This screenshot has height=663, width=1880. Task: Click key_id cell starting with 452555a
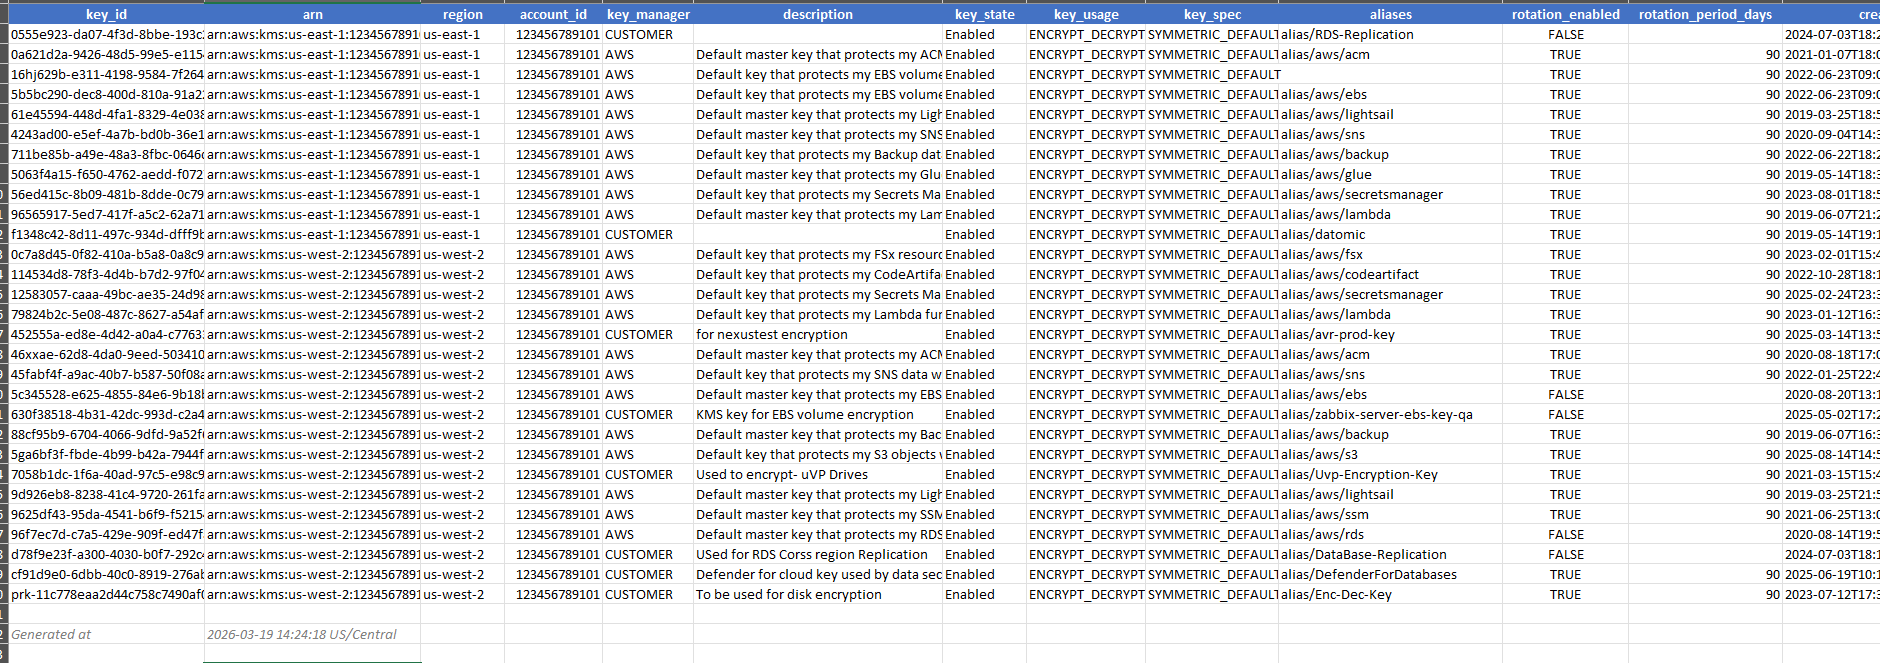[x=106, y=334]
